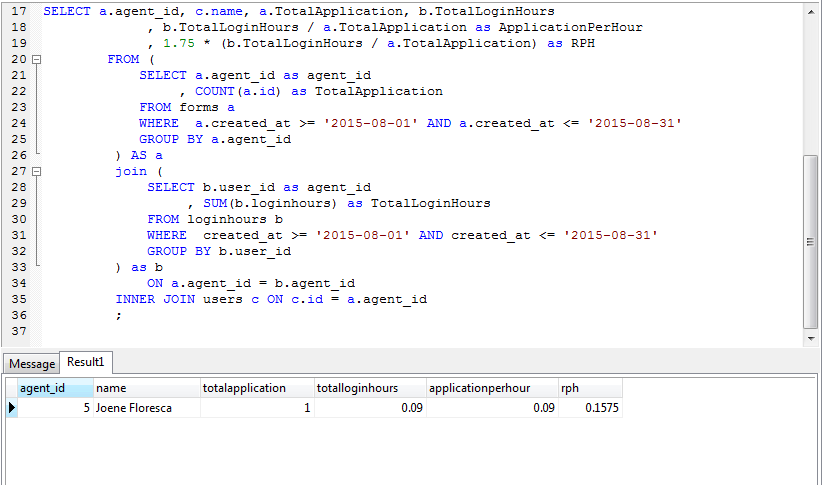The image size is (822, 485).
Task: Sort by the agent_id column header
Action: [x=55, y=388]
